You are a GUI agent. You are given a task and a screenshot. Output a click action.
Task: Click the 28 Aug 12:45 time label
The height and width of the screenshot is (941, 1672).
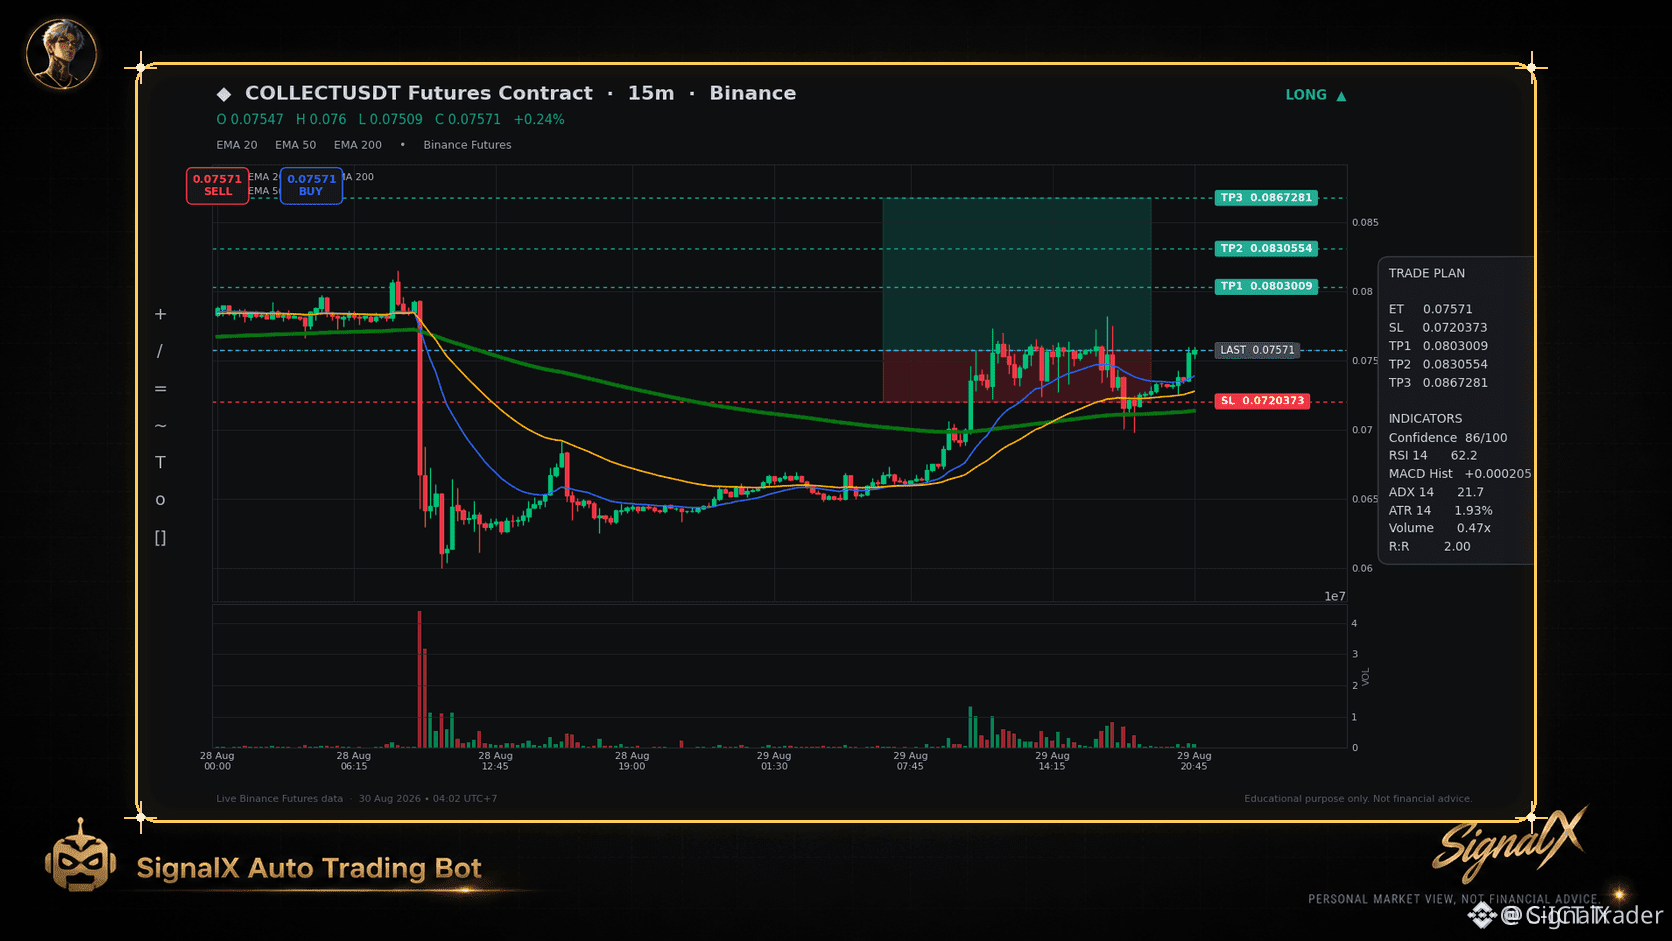pos(495,761)
